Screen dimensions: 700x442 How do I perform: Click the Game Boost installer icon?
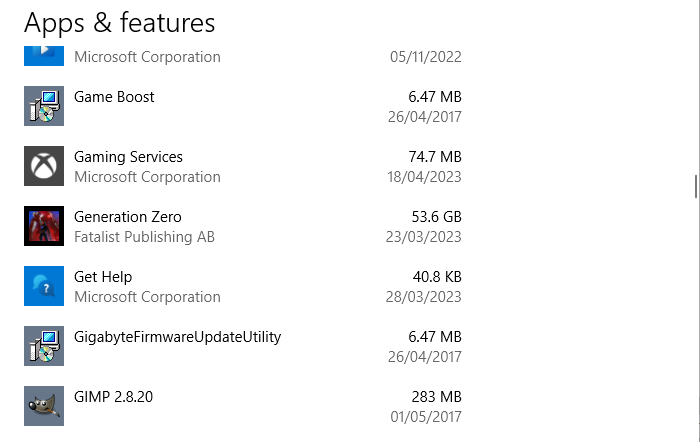click(x=44, y=106)
